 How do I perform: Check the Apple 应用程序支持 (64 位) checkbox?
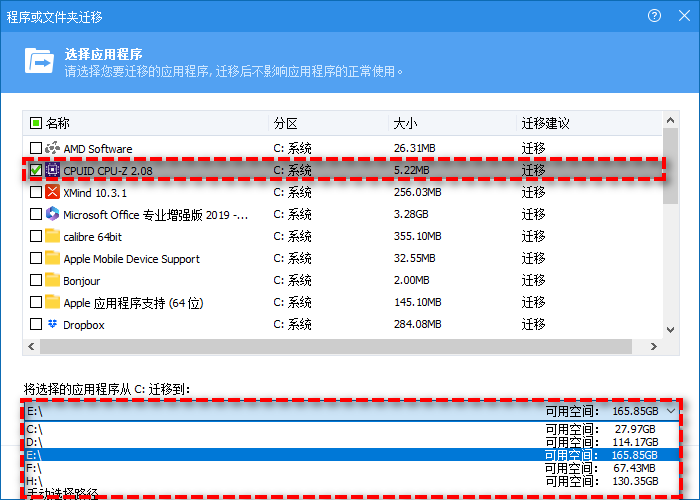click(x=36, y=302)
